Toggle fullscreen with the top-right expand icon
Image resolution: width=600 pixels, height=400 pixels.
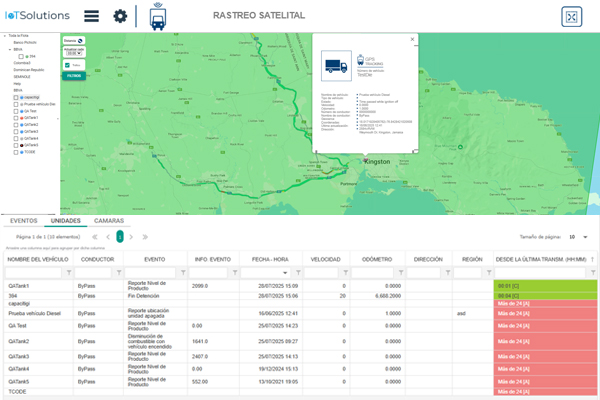tap(571, 17)
